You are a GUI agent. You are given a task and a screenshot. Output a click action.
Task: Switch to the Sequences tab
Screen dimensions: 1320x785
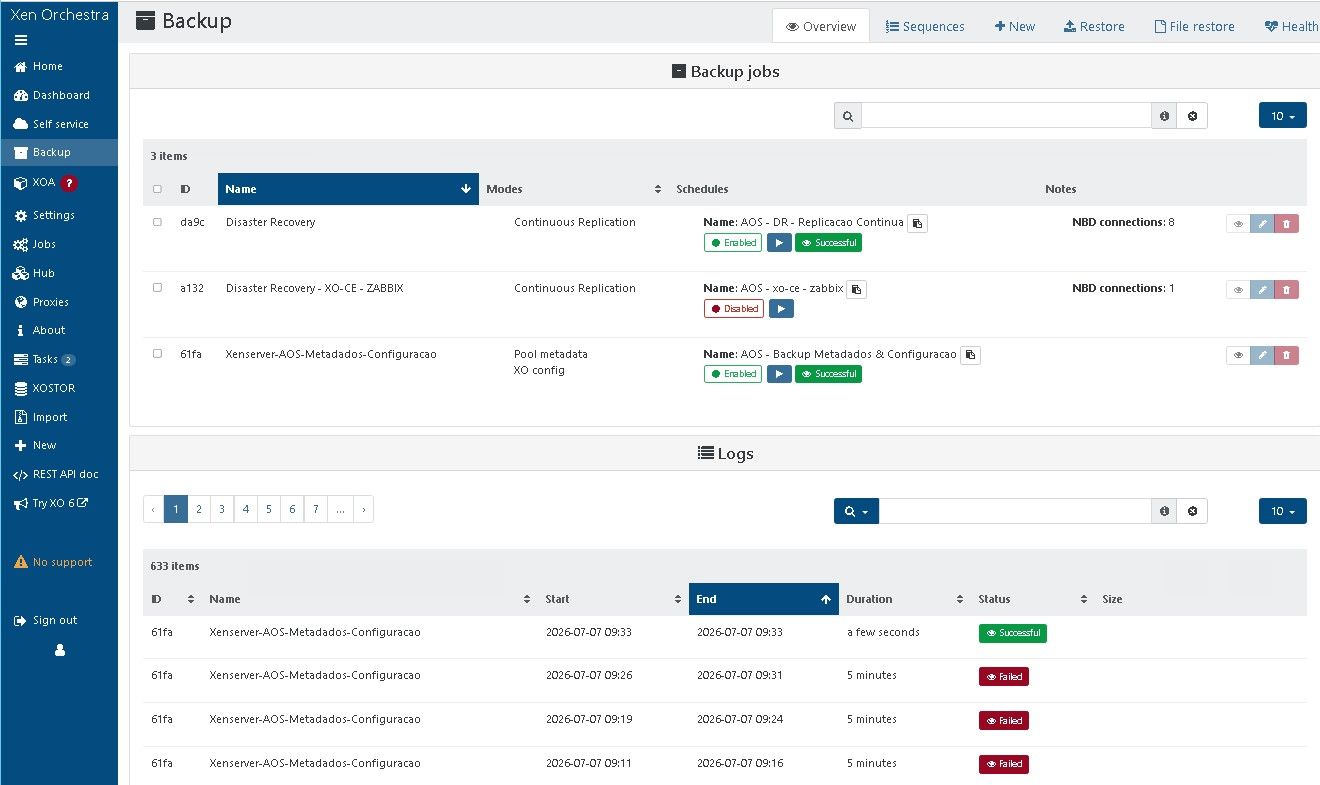tap(925, 27)
